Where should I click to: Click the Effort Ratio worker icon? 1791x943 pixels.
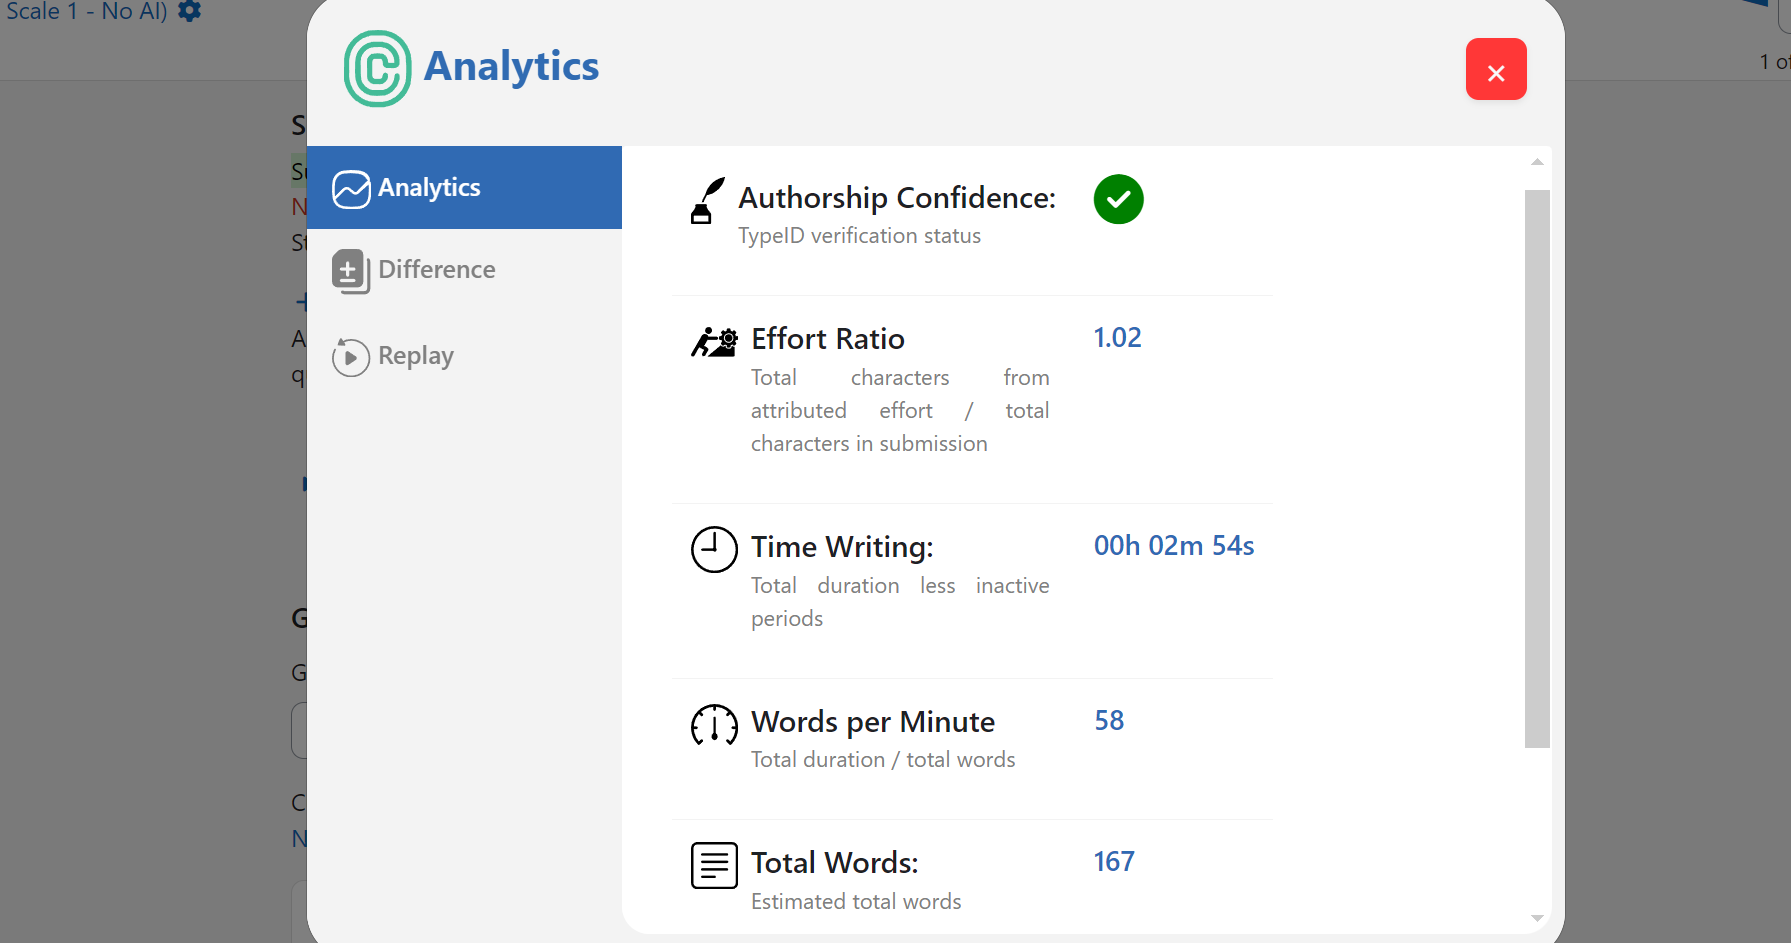point(713,340)
